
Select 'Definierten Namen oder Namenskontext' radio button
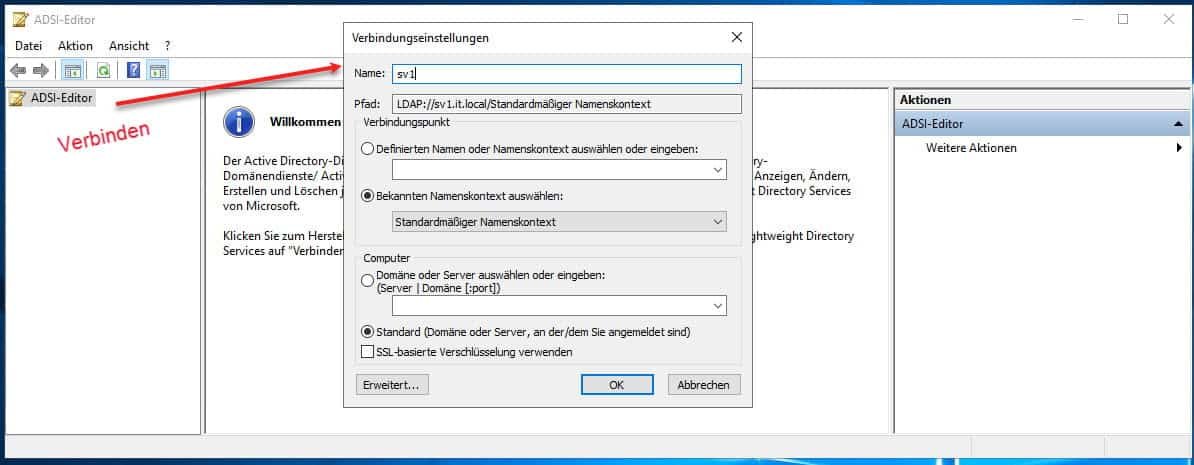pyautogui.click(x=369, y=149)
